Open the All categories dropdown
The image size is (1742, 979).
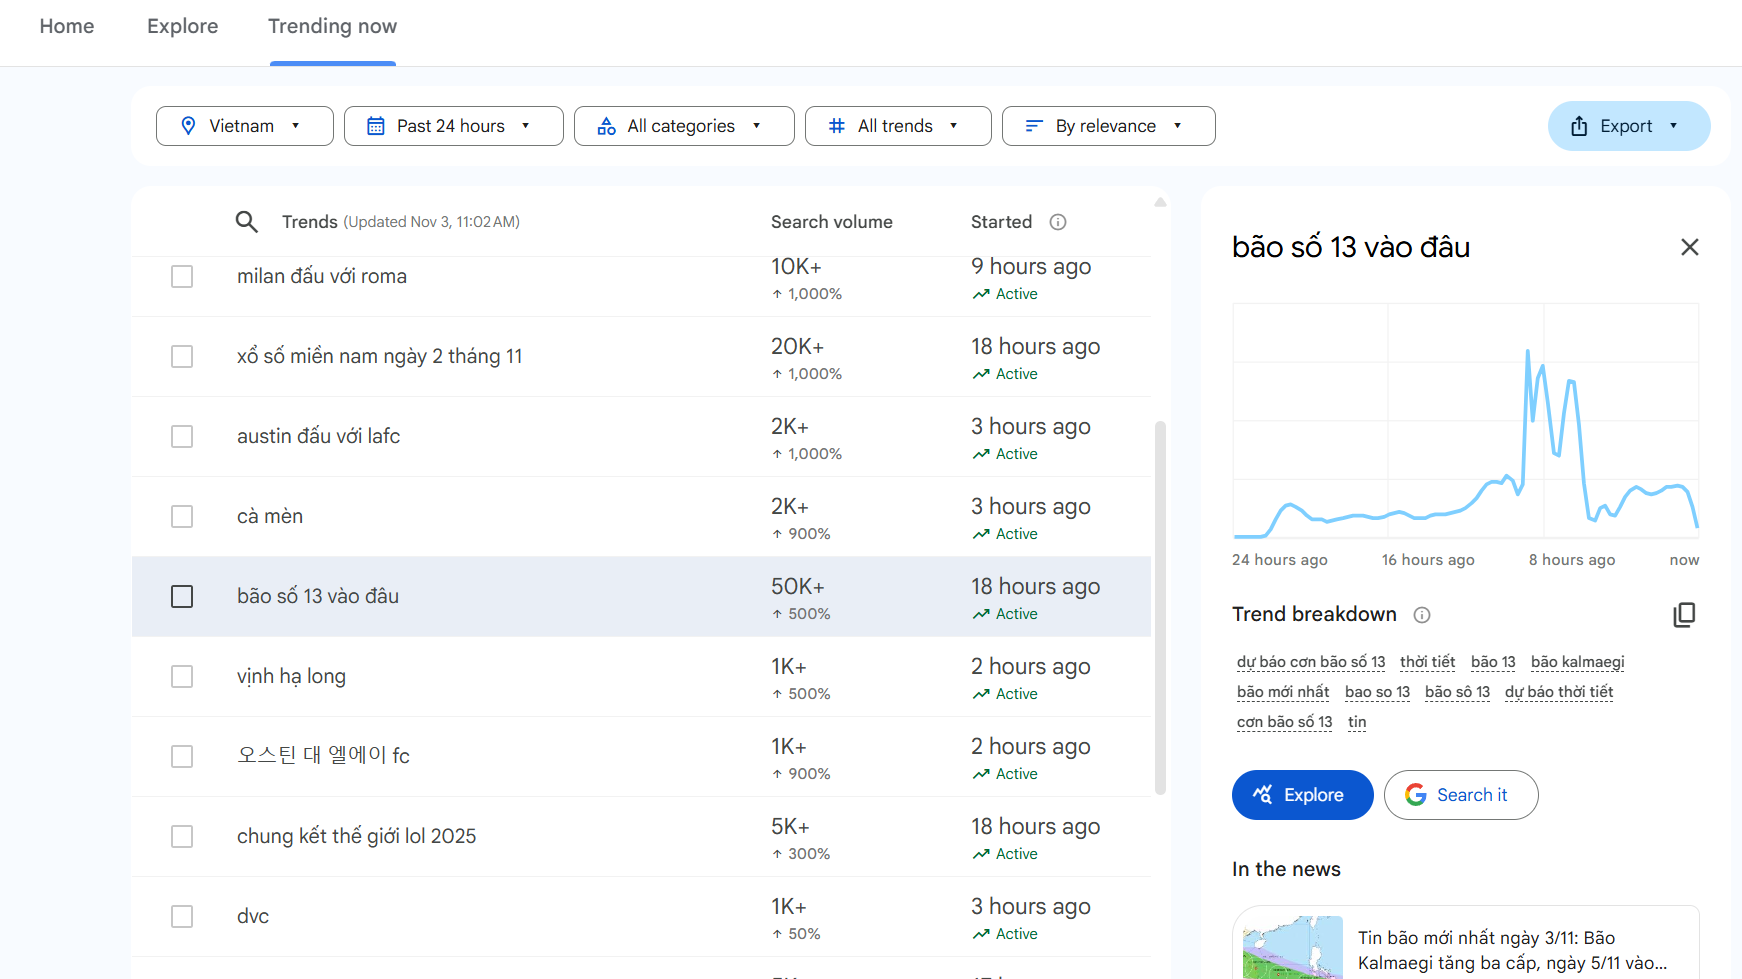tap(683, 126)
